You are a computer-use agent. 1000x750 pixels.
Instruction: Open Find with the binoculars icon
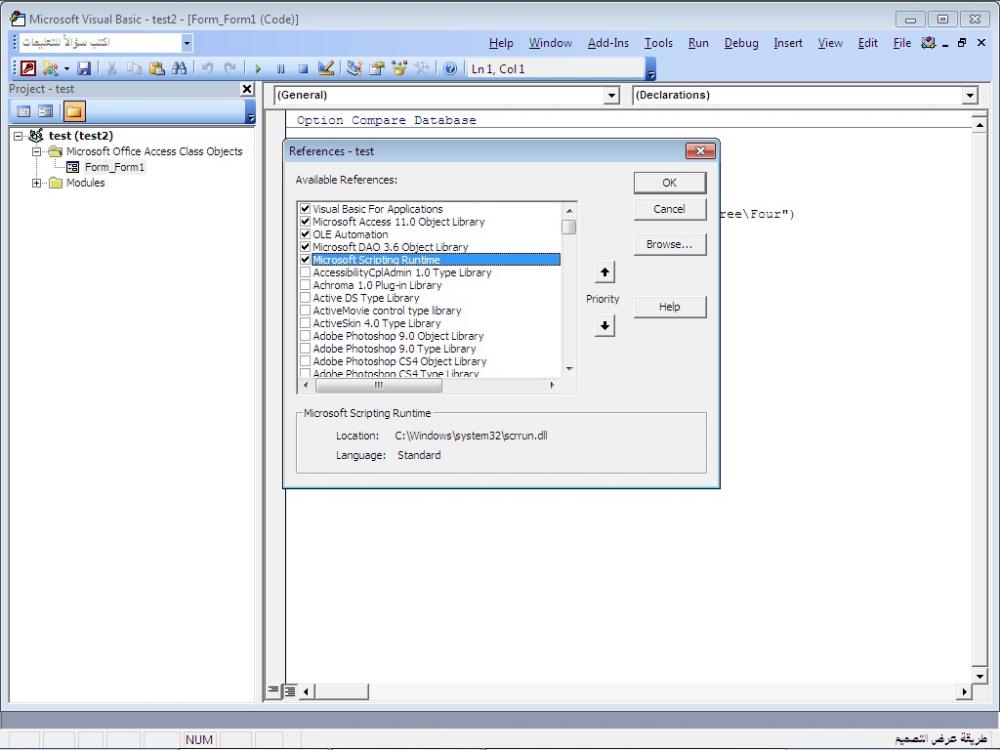(x=179, y=68)
